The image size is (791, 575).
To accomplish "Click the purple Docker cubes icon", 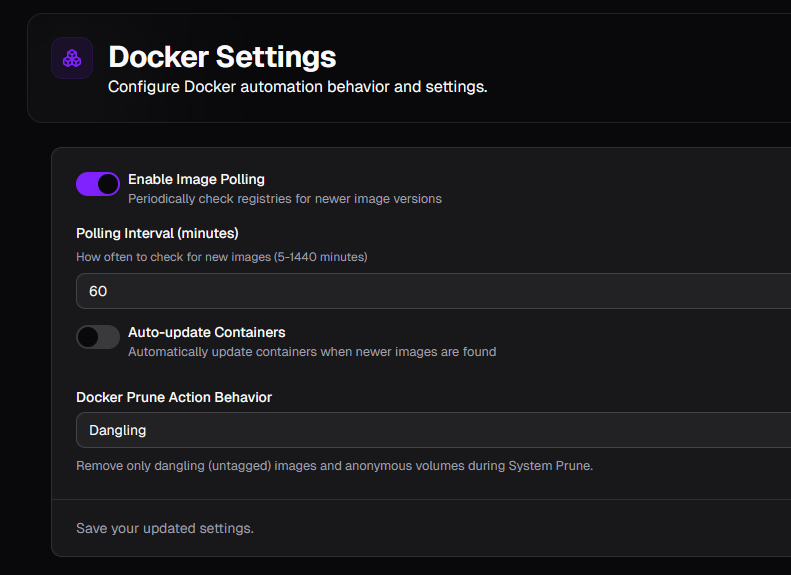I will point(72,58).
